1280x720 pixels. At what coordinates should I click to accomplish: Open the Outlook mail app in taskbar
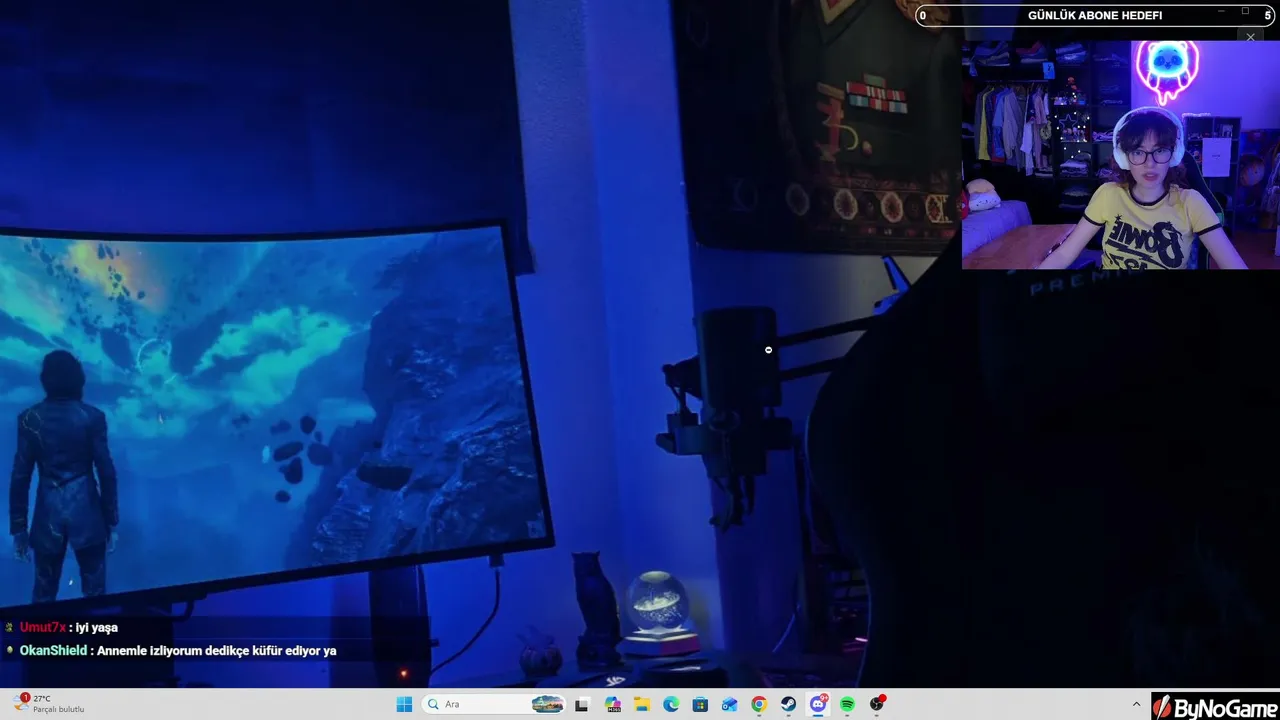point(730,704)
